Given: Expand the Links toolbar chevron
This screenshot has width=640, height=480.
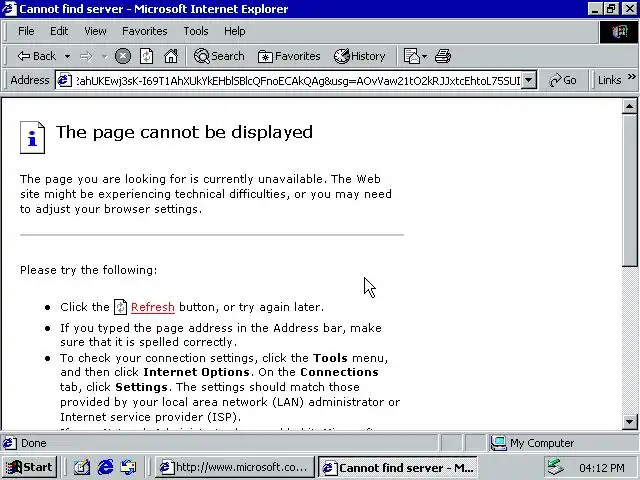Looking at the screenshot, I should pyautogui.click(x=631, y=77).
